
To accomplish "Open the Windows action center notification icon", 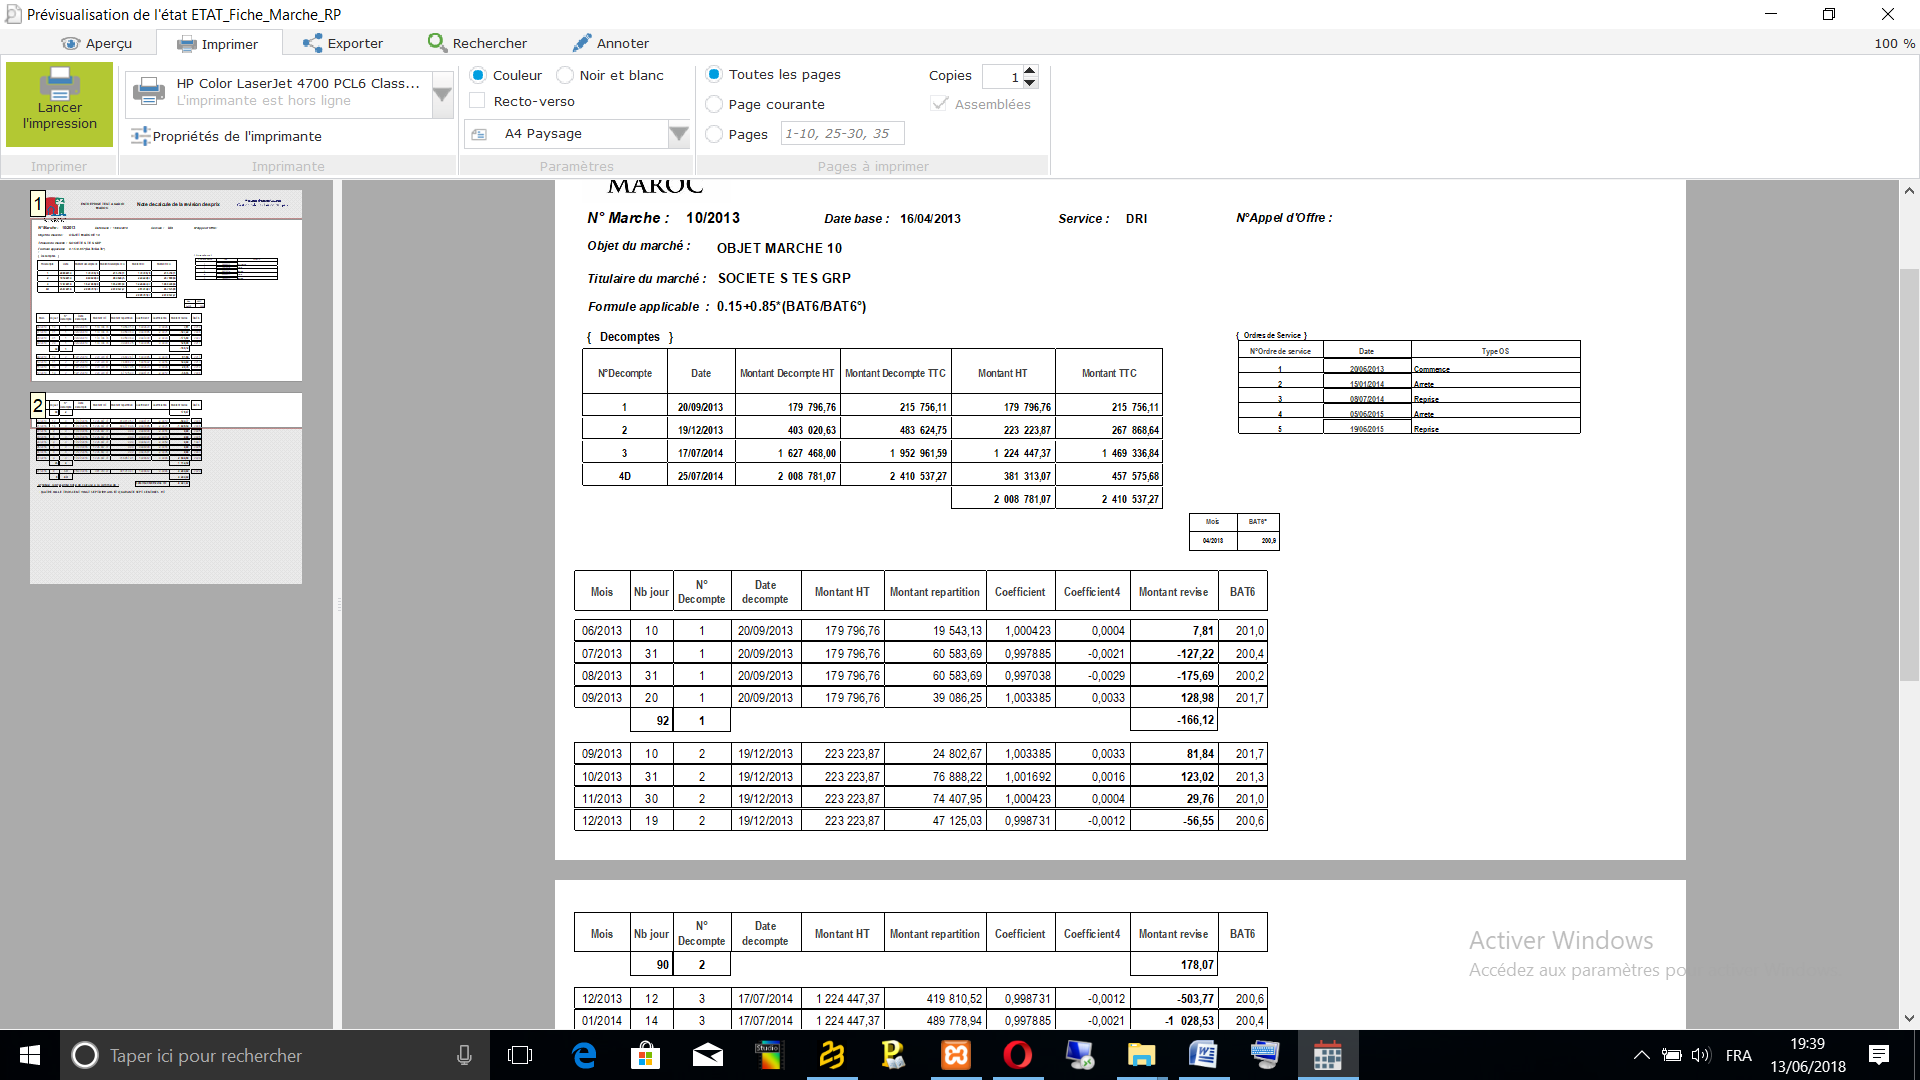I will (1878, 1055).
